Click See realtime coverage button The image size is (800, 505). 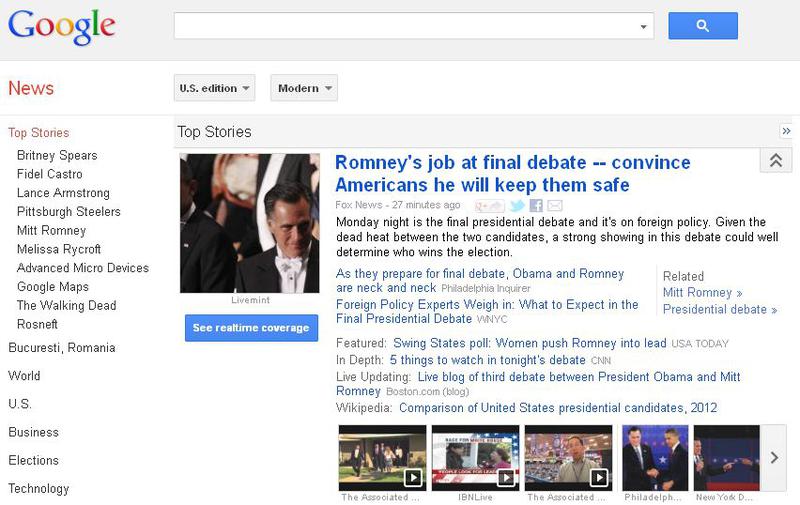[251, 327]
